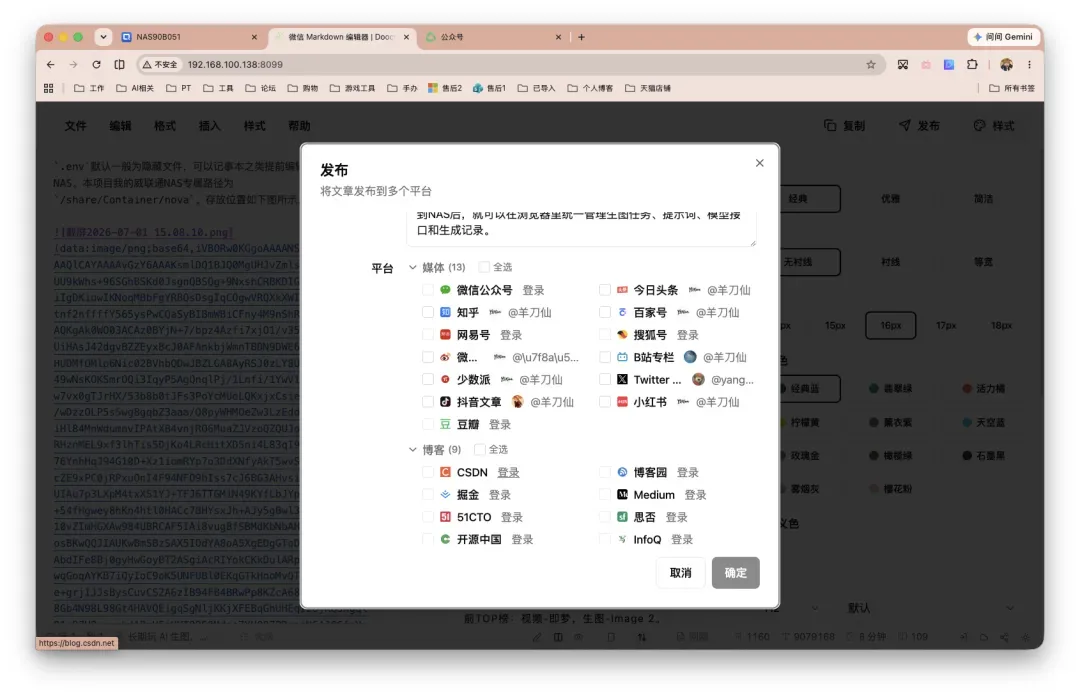Check the CSDN blog checkbox

[x=428, y=472]
